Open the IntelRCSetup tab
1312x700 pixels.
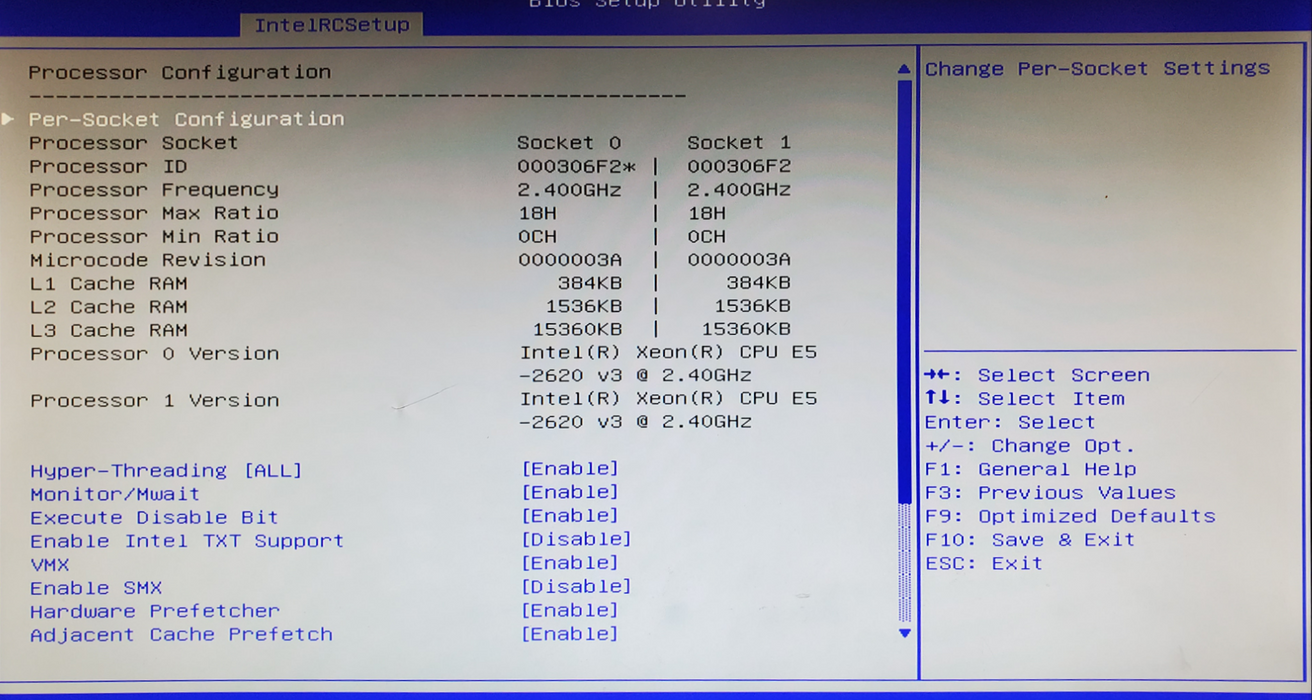click(331, 25)
